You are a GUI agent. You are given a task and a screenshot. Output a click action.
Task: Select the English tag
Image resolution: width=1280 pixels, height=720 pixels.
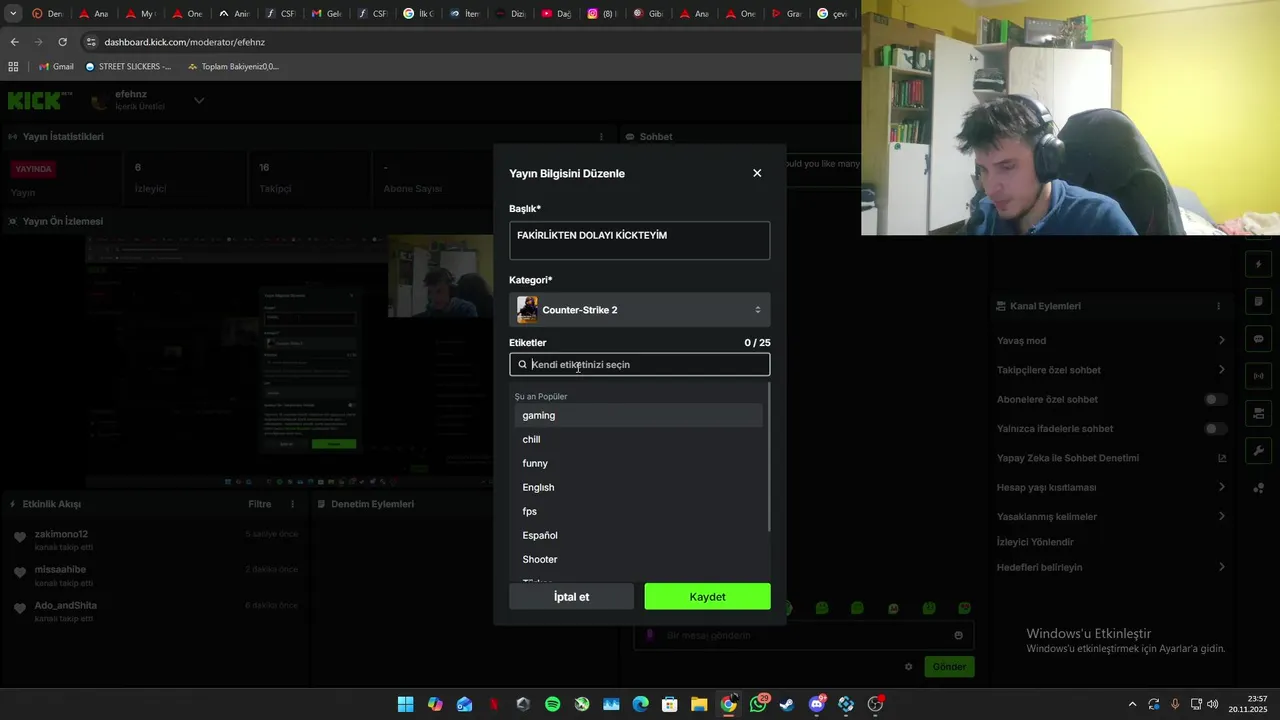[638, 487]
